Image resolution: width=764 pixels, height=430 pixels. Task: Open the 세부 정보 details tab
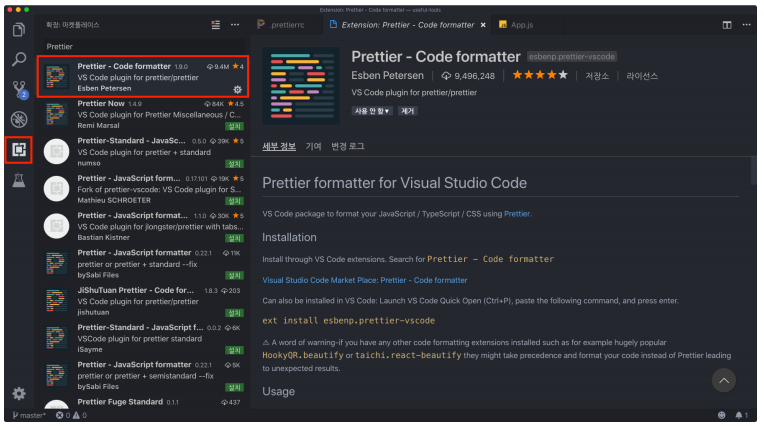point(279,146)
